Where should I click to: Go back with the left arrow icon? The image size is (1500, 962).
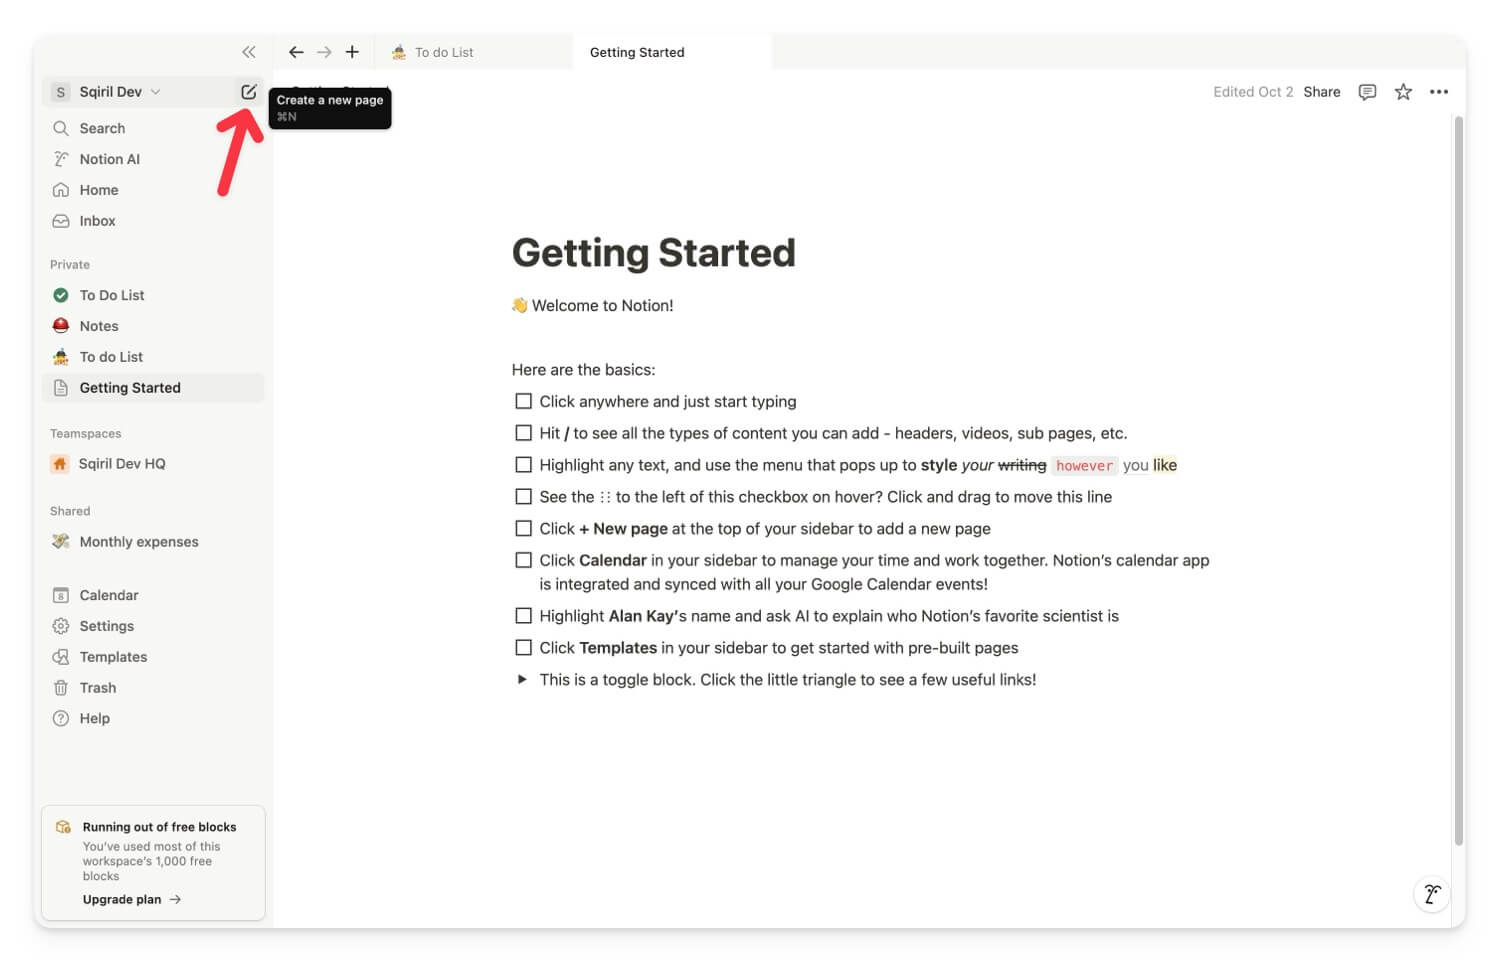pos(296,52)
